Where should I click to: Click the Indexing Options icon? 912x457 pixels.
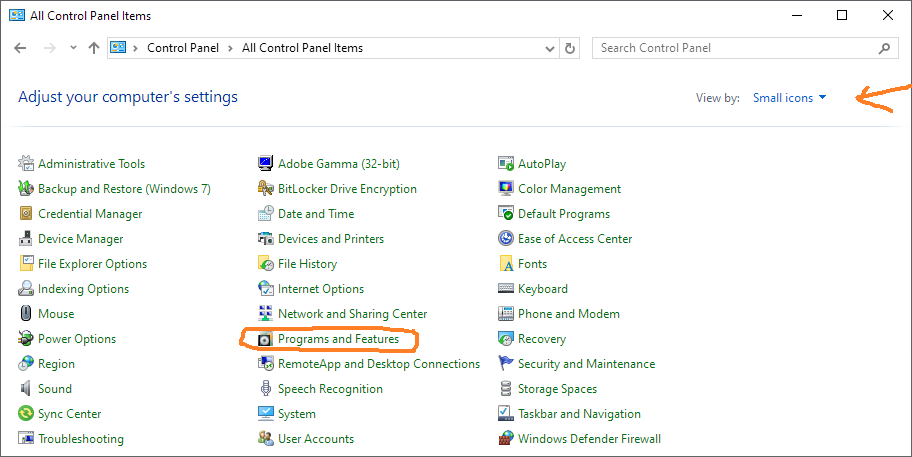(x=26, y=288)
